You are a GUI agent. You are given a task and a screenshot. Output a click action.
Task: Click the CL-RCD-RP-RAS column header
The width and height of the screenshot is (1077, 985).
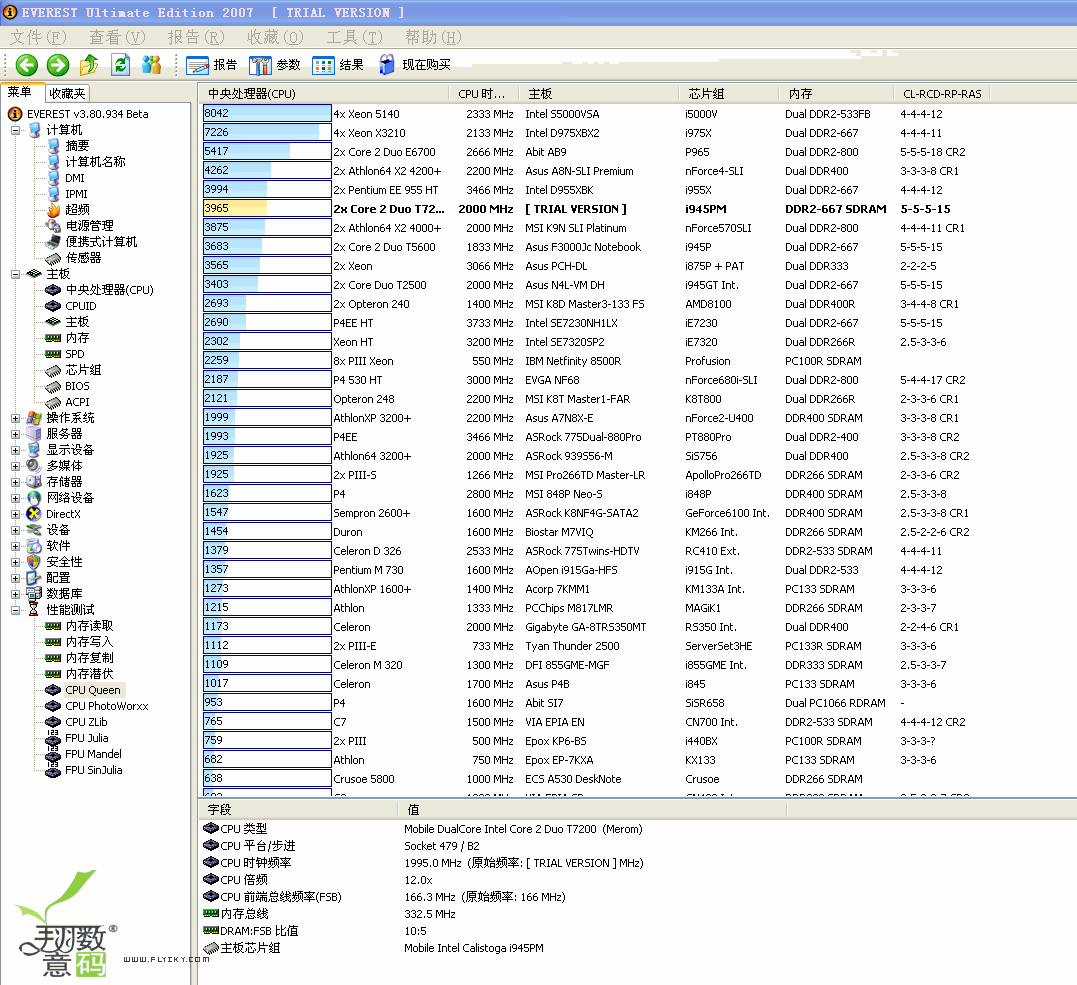(x=941, y=94)
